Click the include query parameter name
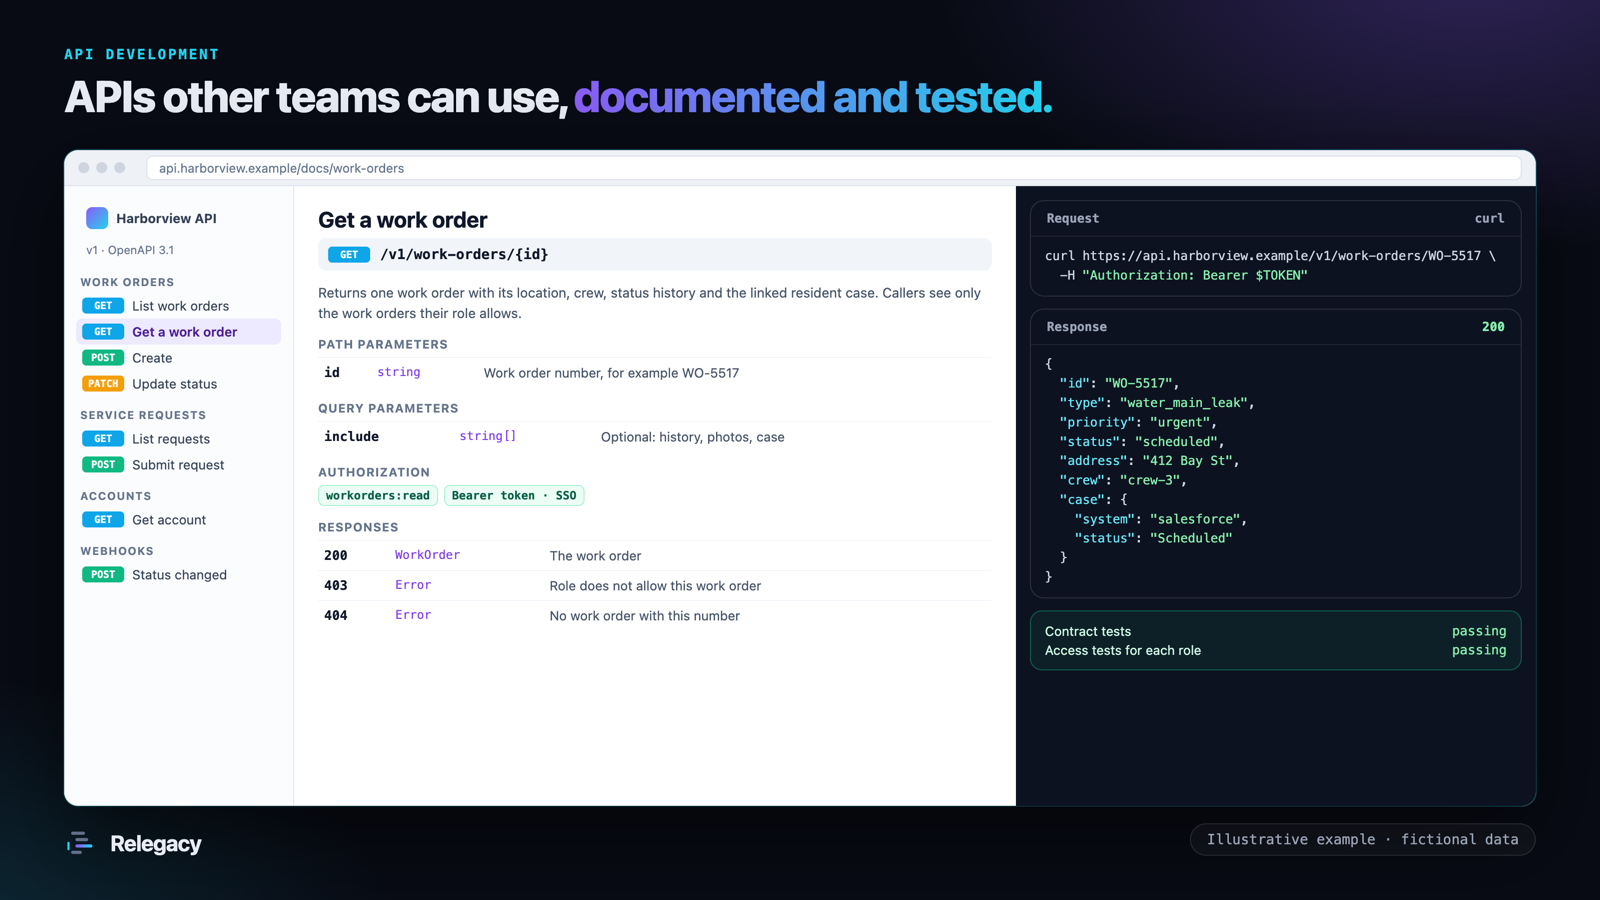This screenshot has height=900, width=1600. click(x=351, y=437)
